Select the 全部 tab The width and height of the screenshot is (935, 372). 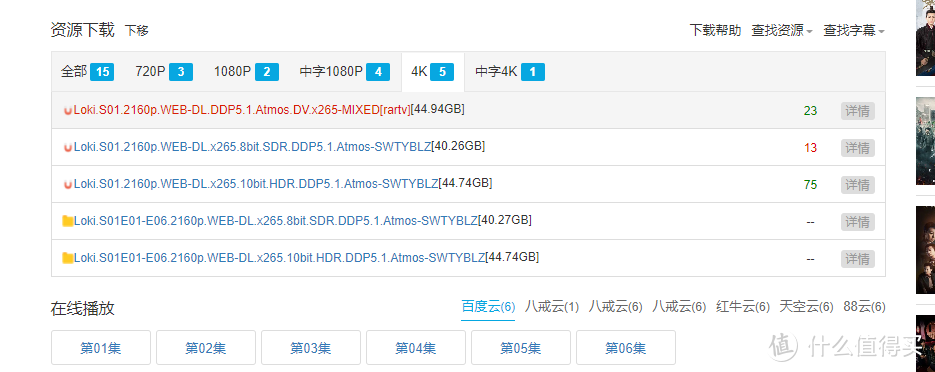pyautogui.click(x=87, y=72)
